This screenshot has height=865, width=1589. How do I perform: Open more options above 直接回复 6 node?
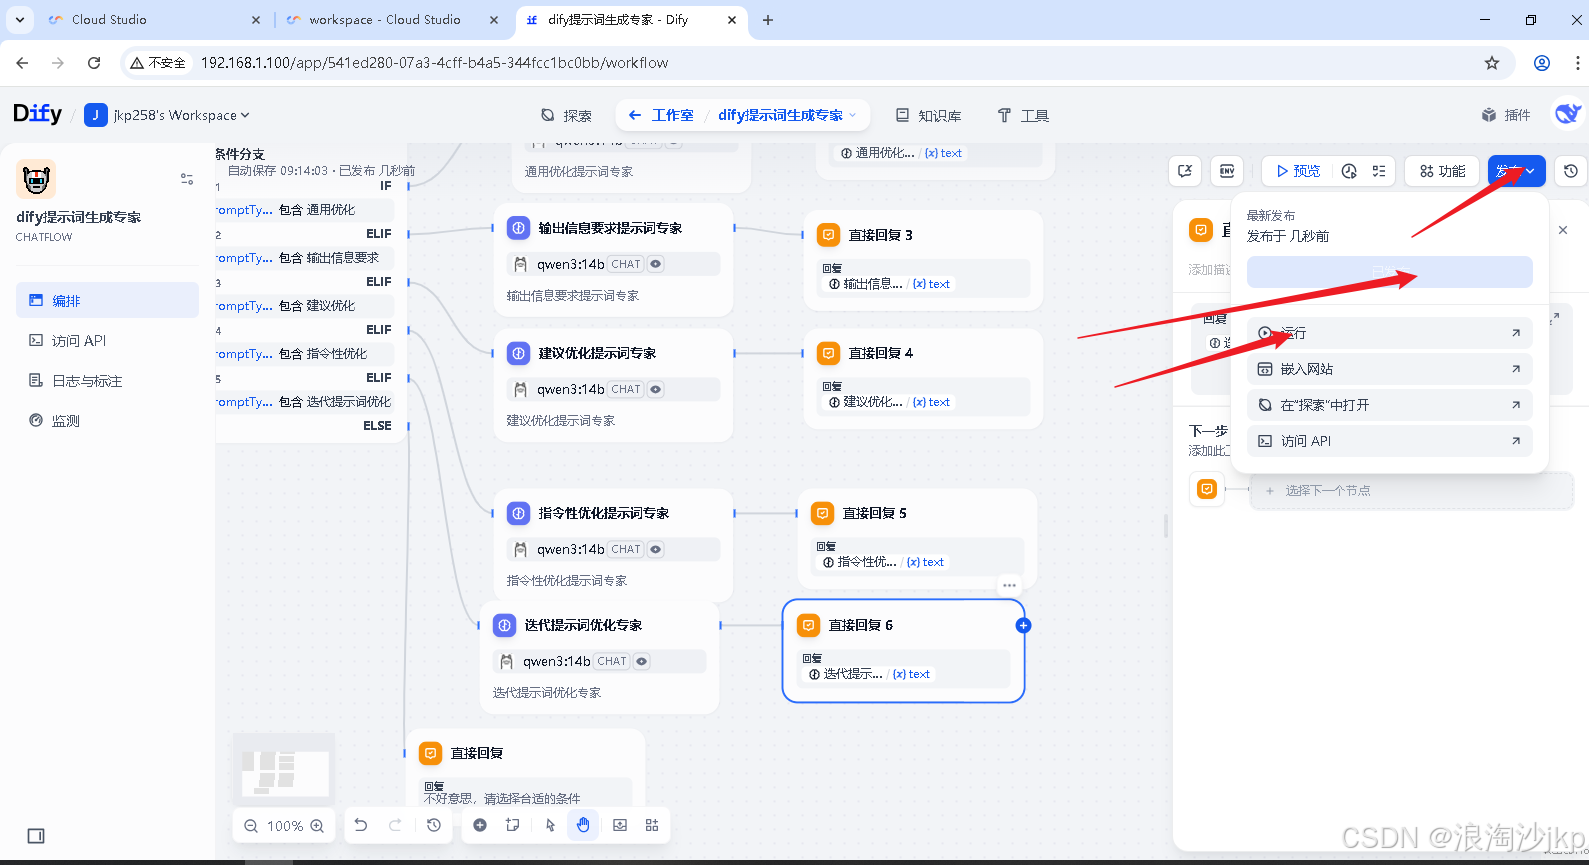[x=1009, y=585]
